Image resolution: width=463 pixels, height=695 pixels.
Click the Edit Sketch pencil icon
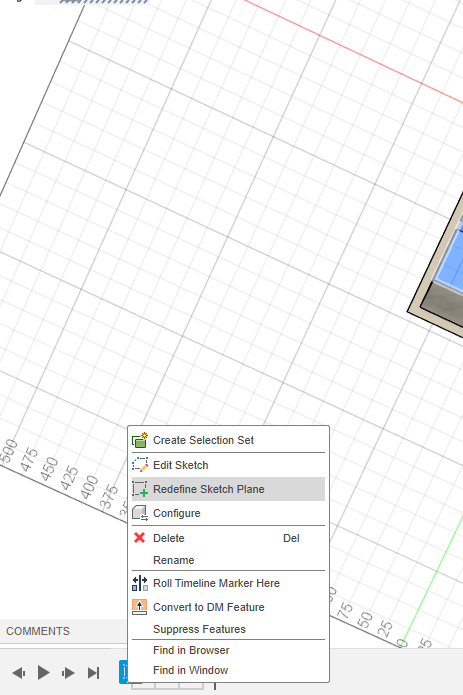(140, 465)
